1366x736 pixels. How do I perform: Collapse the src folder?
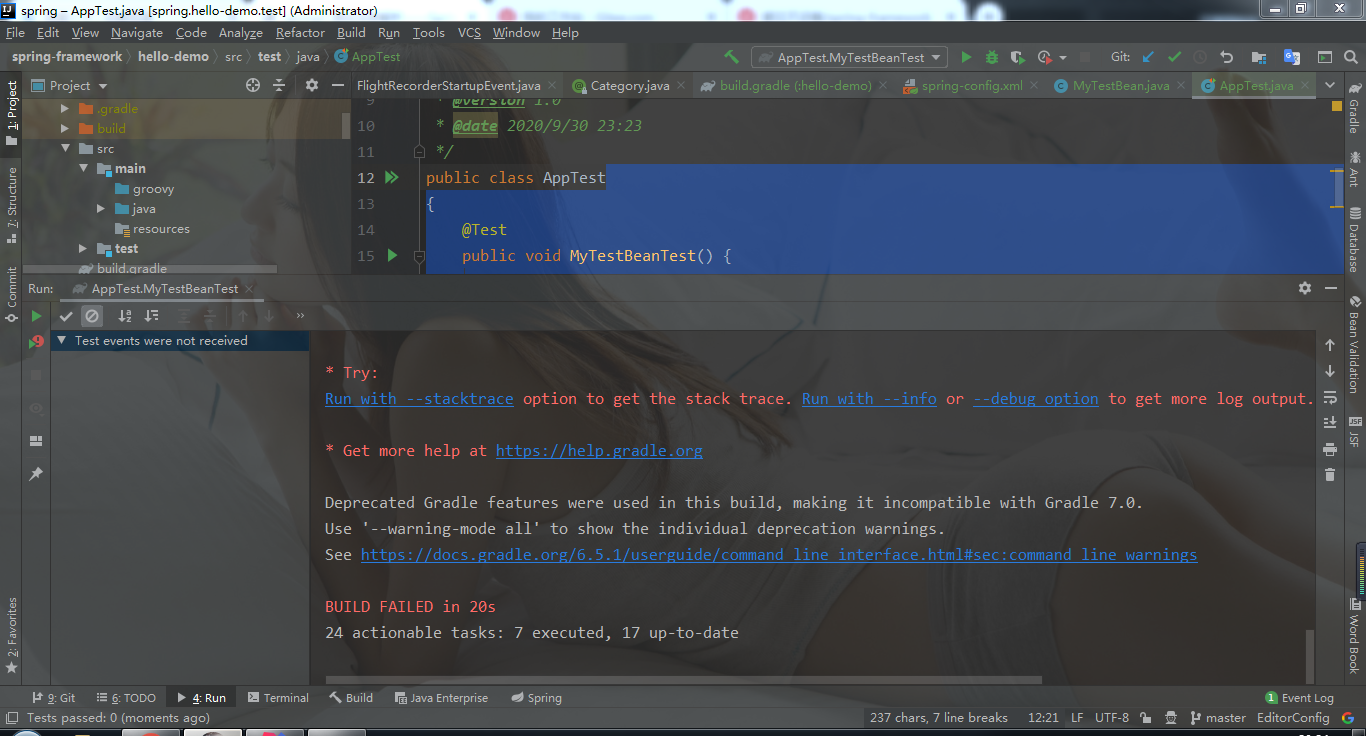click(66, 148)
